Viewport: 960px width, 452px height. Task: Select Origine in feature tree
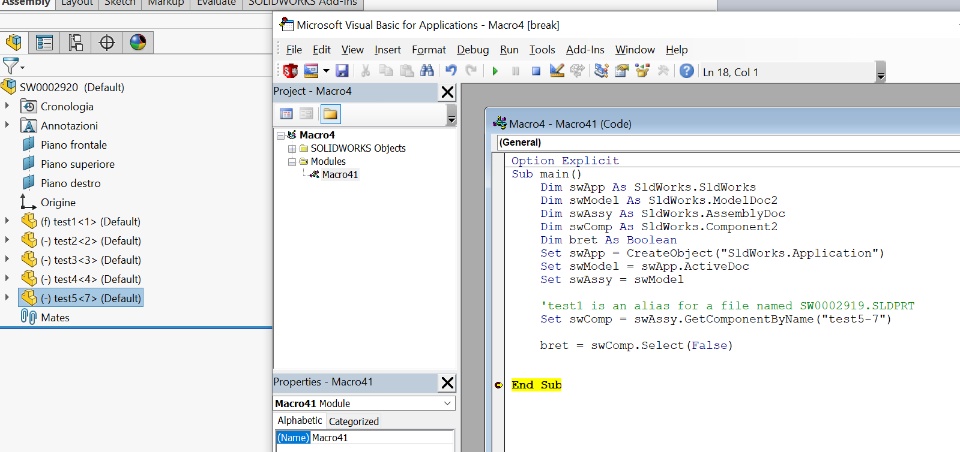pos(58,202)
